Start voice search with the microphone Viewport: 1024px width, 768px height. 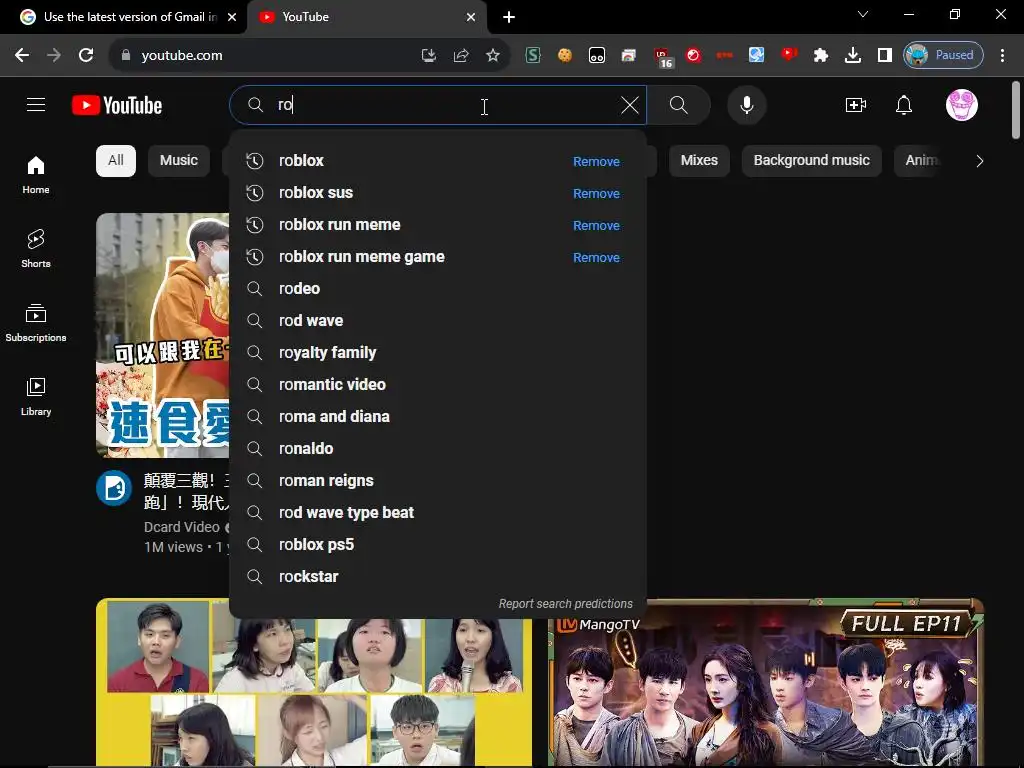pyautogui.click(x=746, y=105)
